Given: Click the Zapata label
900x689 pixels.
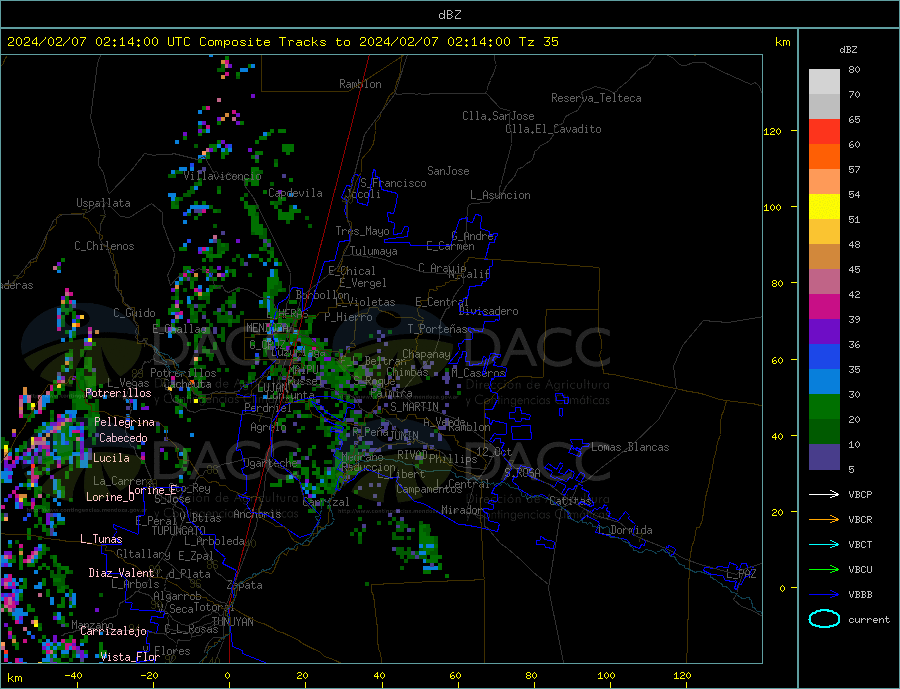Looking at the screenshot, I should pyautogui.click(x=245, y=585).
